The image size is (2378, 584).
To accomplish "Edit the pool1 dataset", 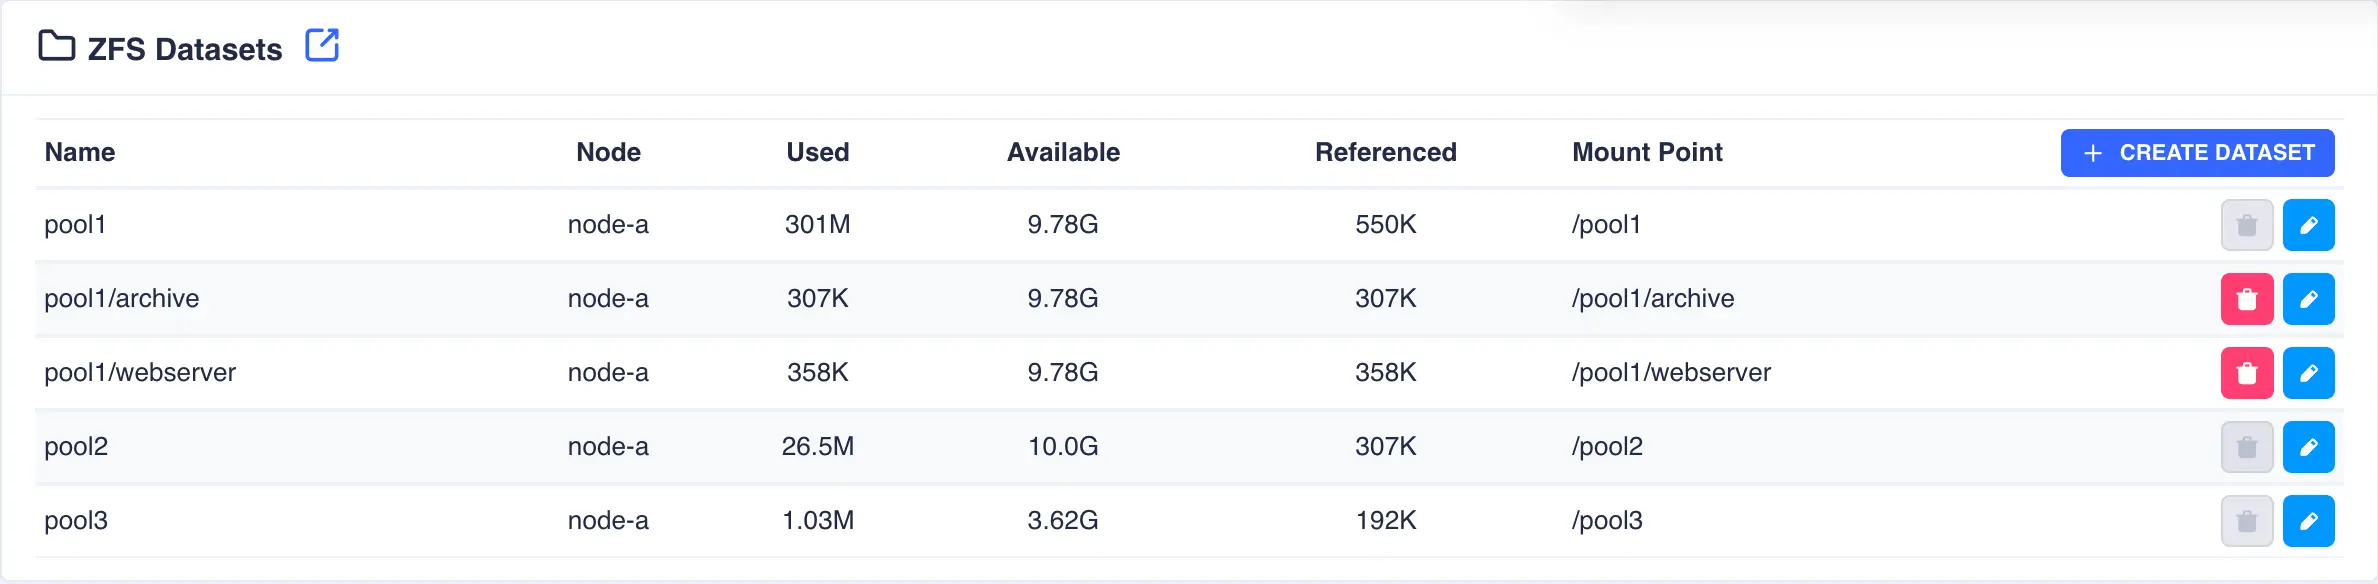I will (2308, 225).
